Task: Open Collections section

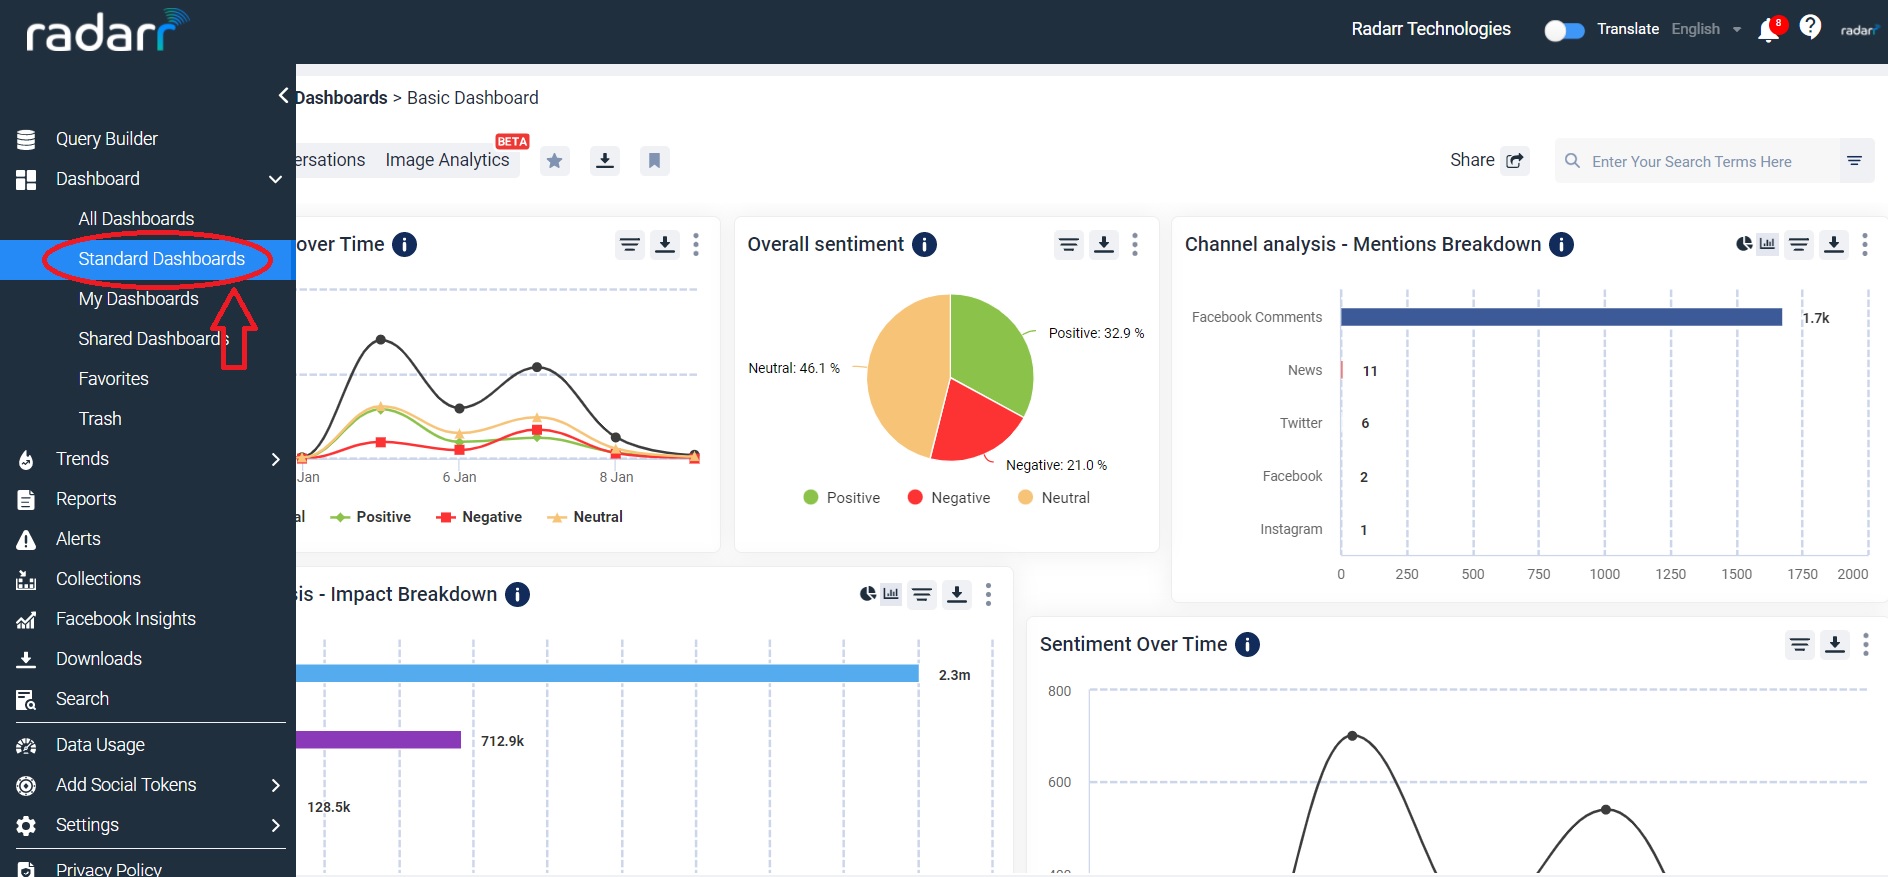Action: pos(98,579)
